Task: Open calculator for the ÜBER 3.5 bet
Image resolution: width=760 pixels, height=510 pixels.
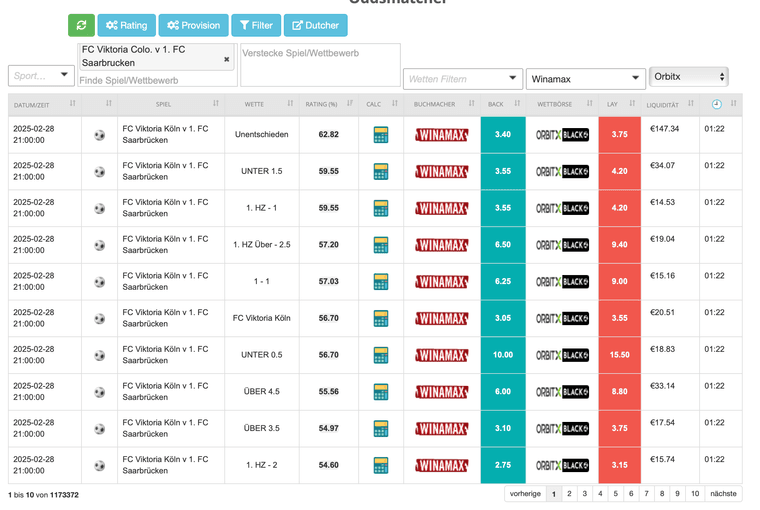Action: click(381, 429)
